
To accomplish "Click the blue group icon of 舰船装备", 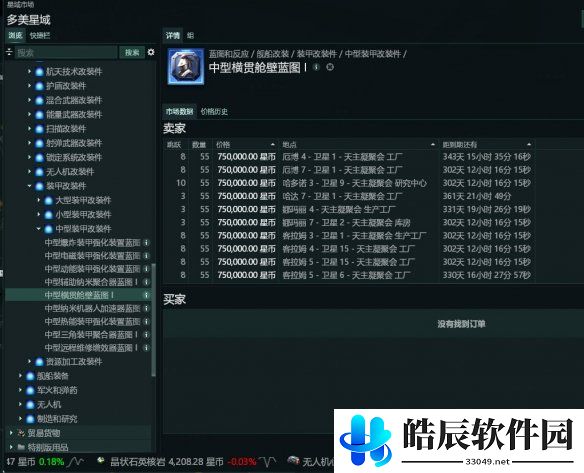I will pos(31,376).
